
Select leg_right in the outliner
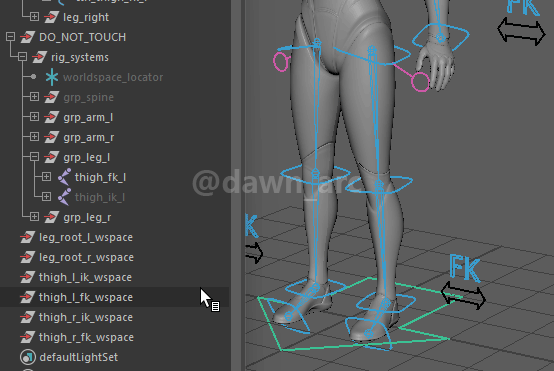click(x=86, y=17)
